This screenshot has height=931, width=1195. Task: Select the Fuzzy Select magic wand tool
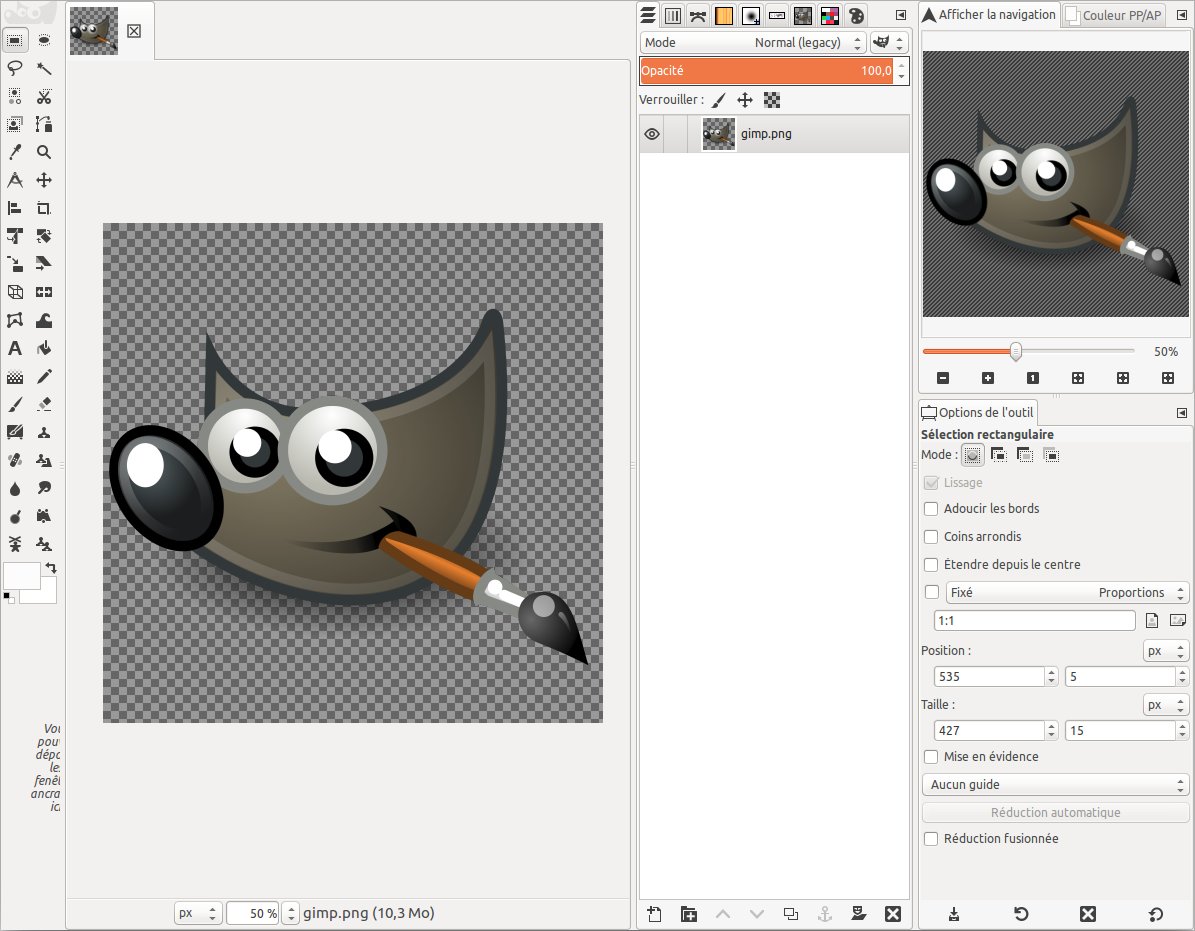[44, 68]
